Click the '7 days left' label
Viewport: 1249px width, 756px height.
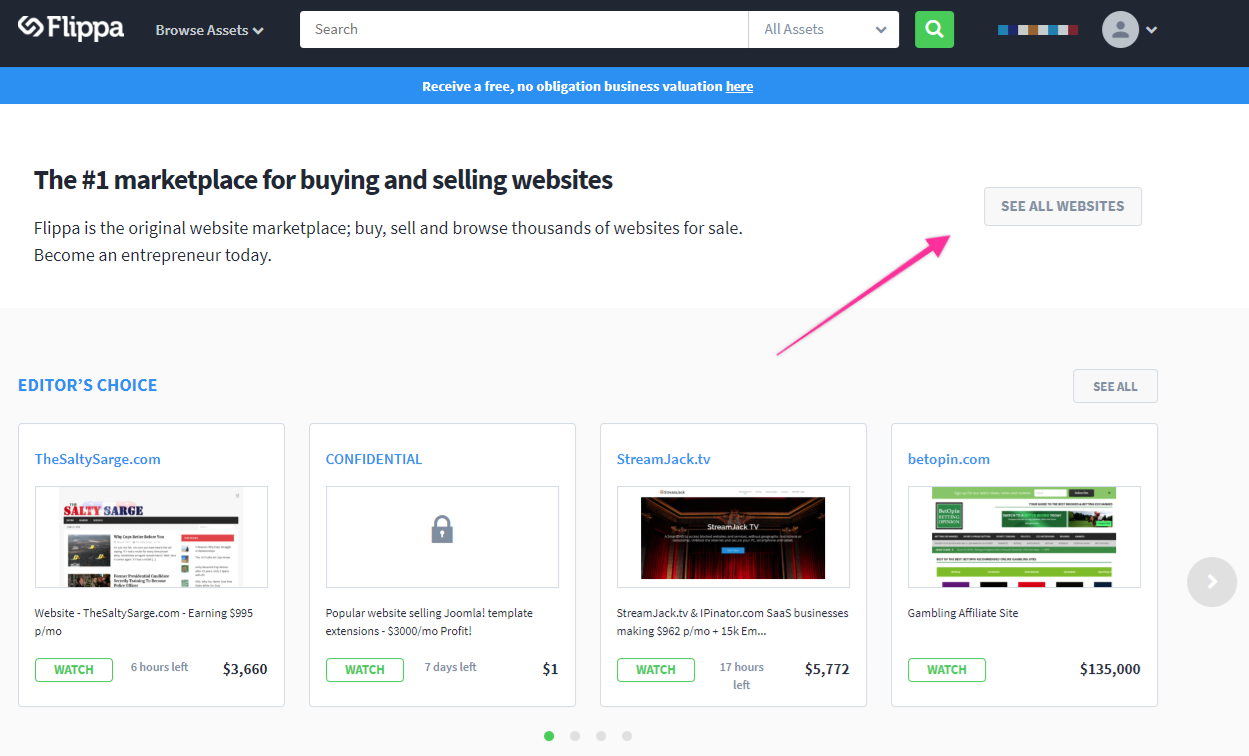450,667
